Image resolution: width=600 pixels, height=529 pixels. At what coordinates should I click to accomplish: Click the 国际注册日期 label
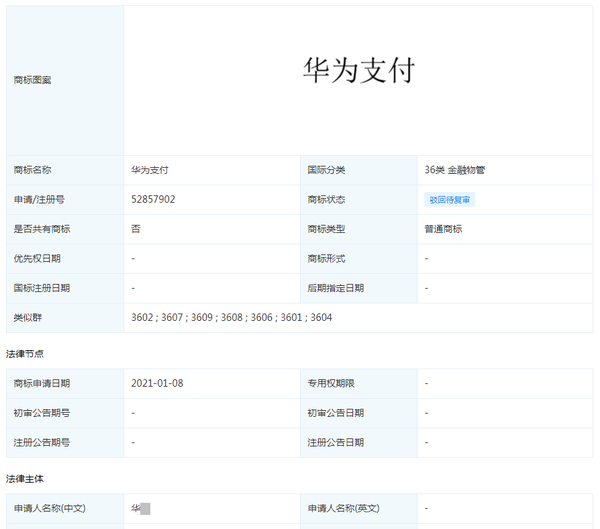click(42, 288)
